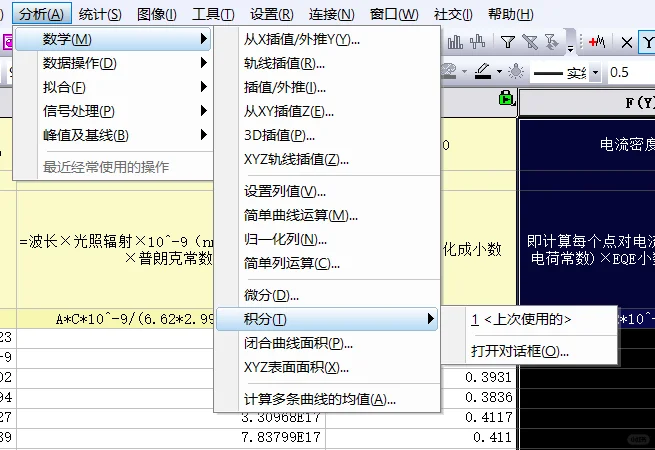Expand the 信号处理(P) submenu
Viewport: 655px width, 450px height.
pos(113,111)
